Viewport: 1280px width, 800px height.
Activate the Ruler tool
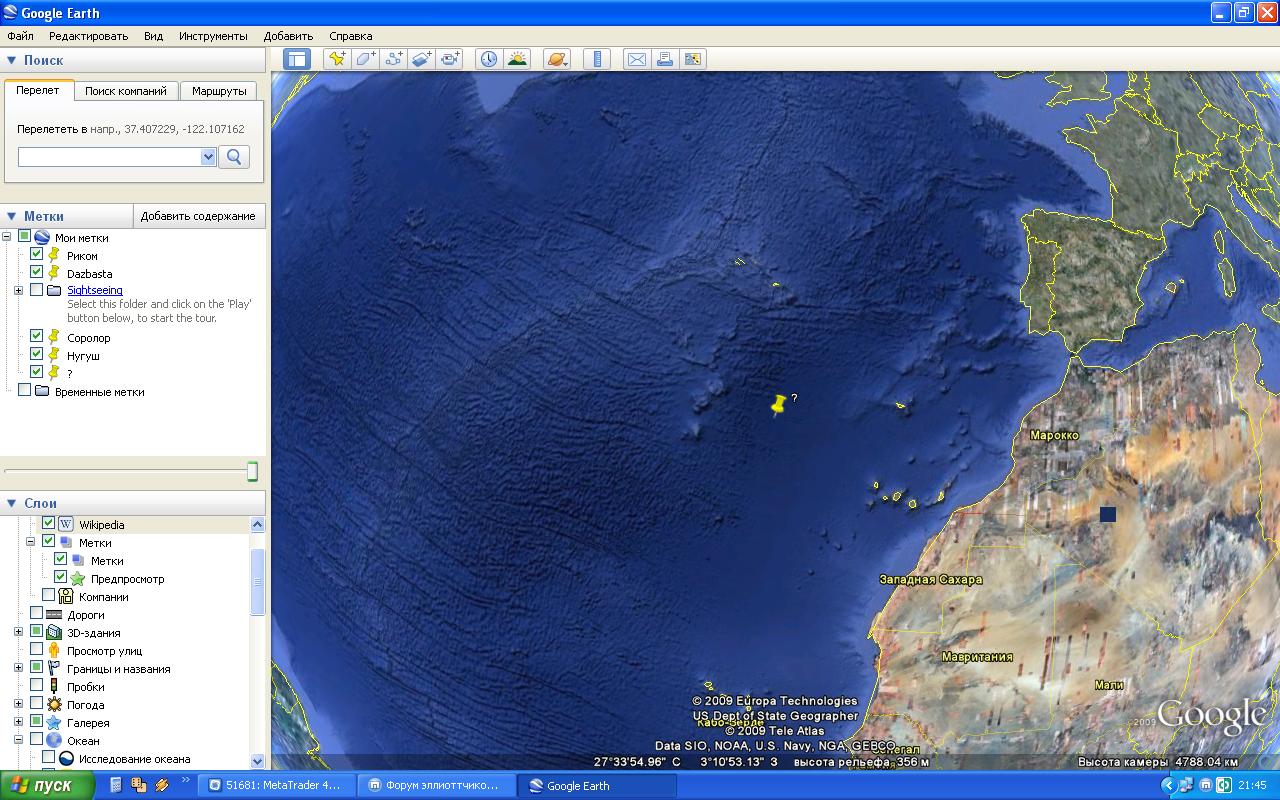[x=597, y=59]
